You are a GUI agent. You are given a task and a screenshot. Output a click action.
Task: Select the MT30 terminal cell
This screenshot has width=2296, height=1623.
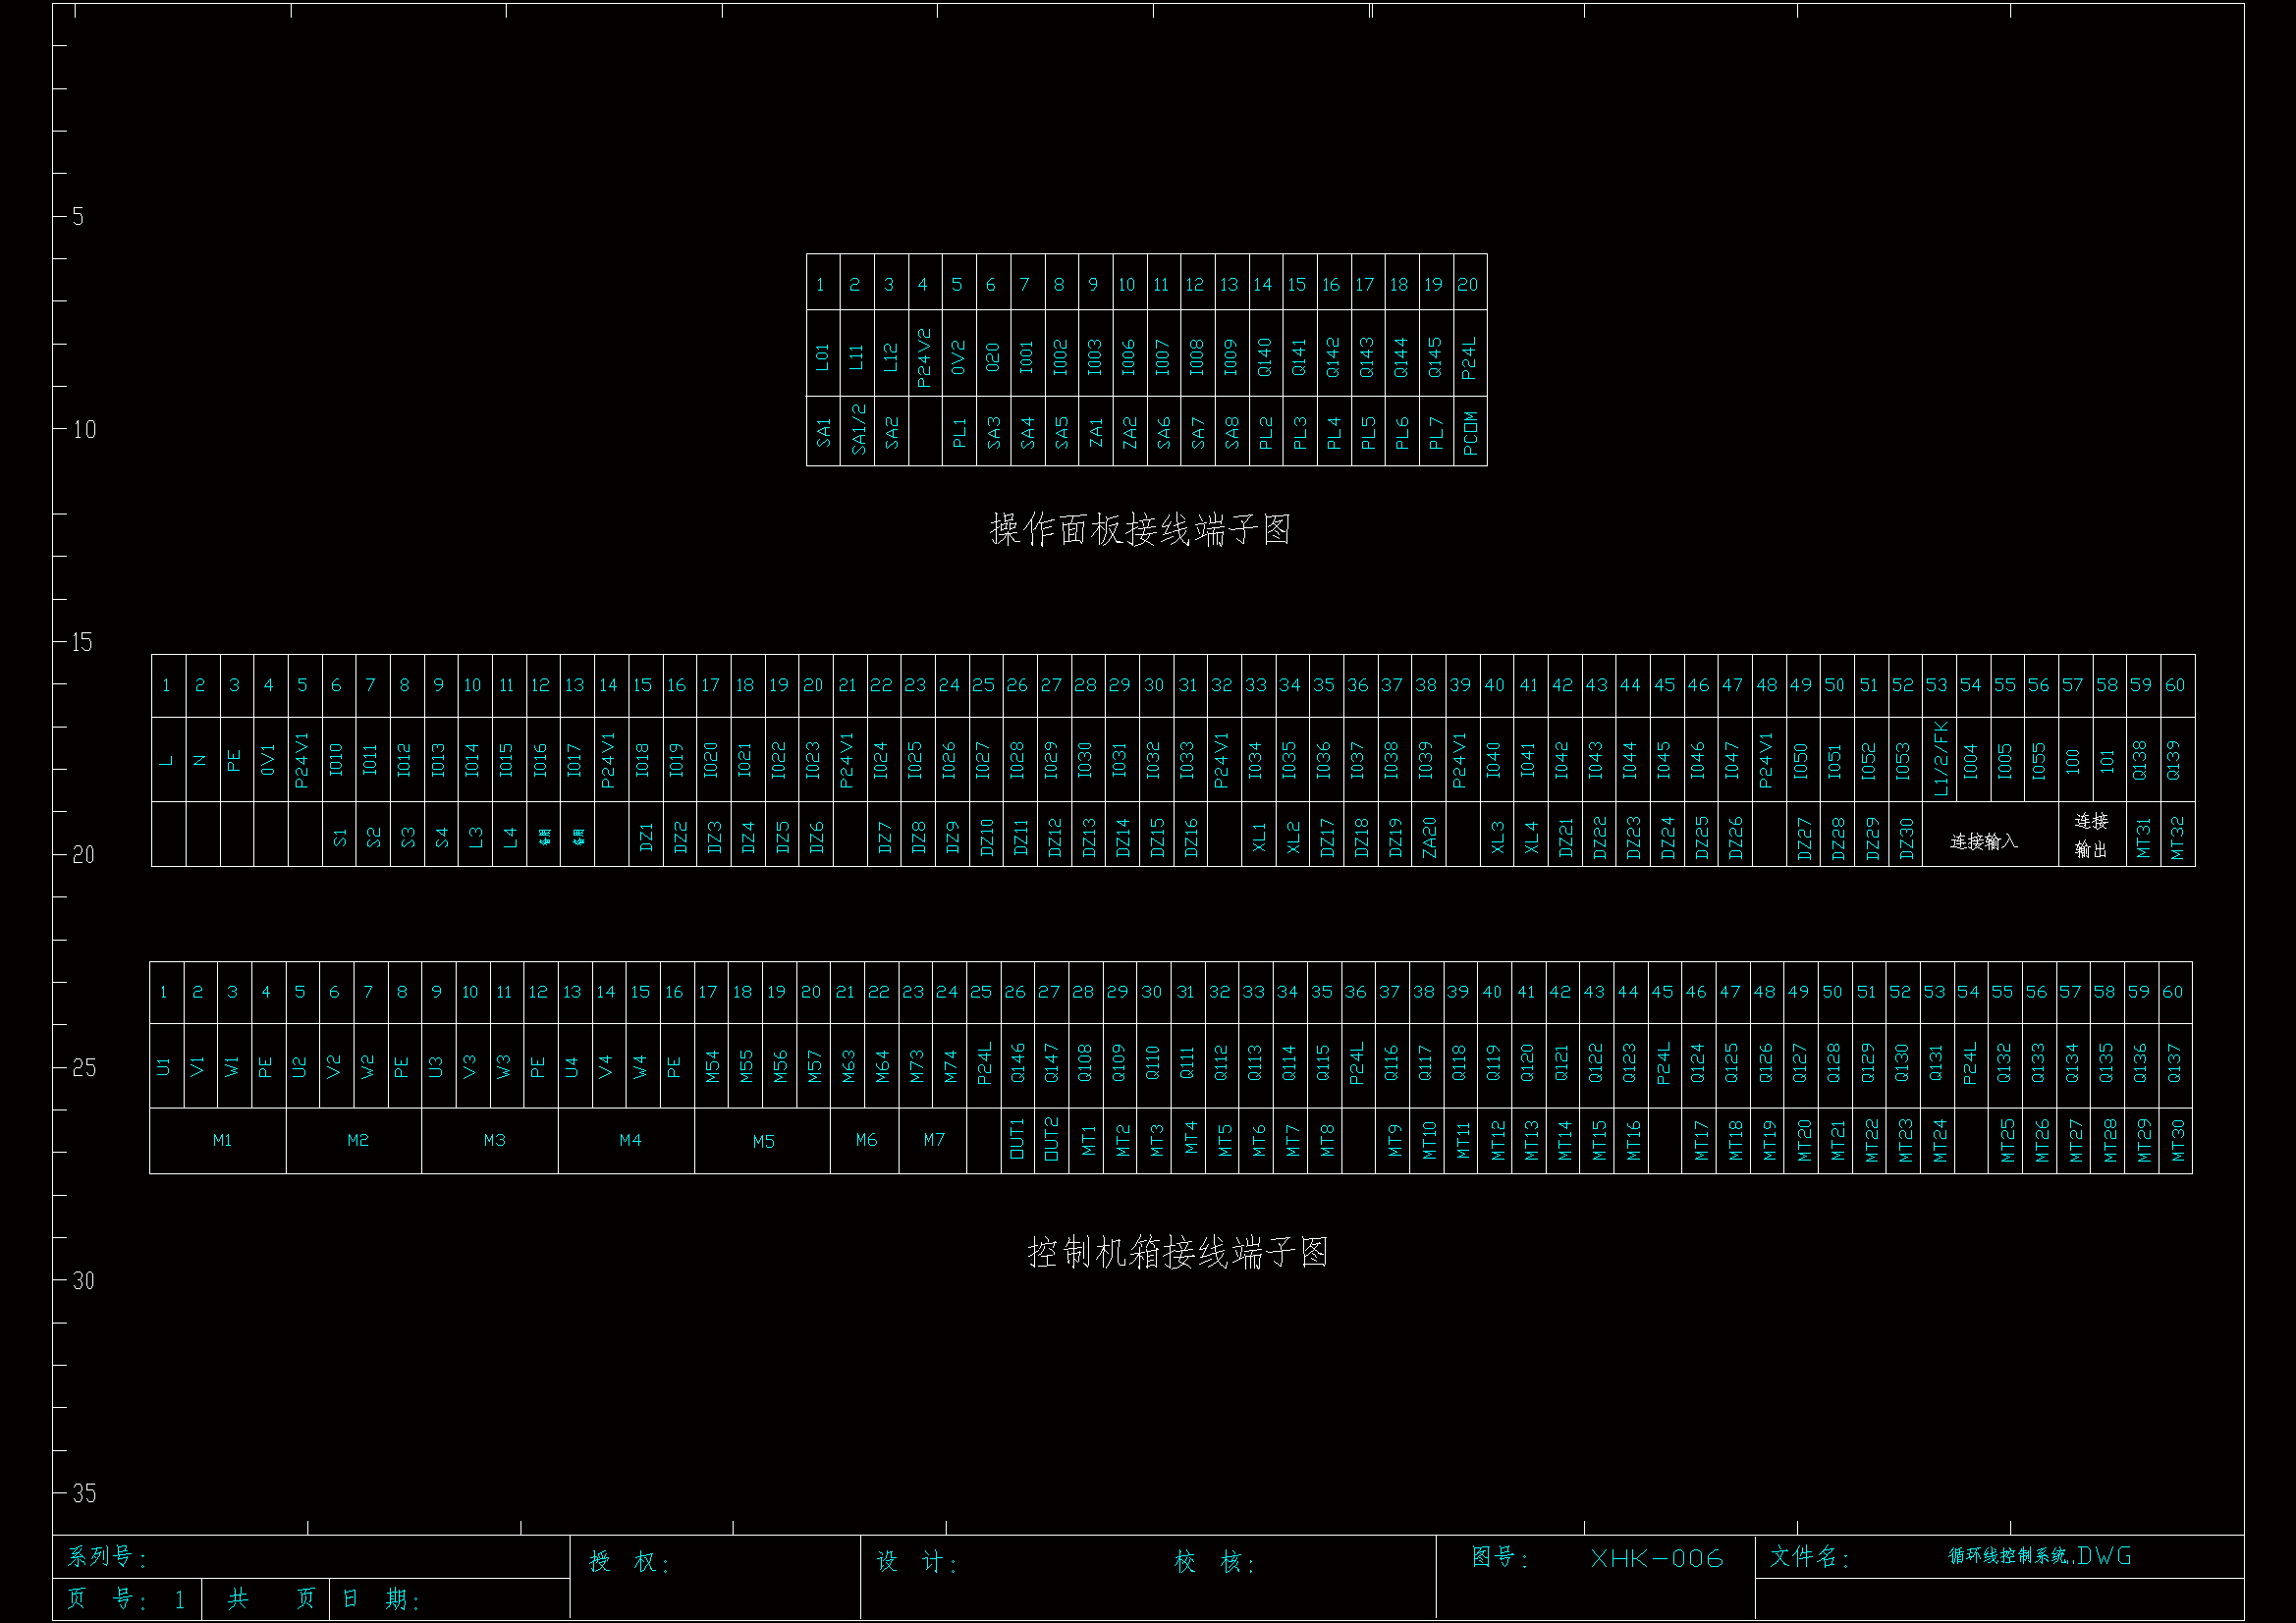pos(2176,1140)
